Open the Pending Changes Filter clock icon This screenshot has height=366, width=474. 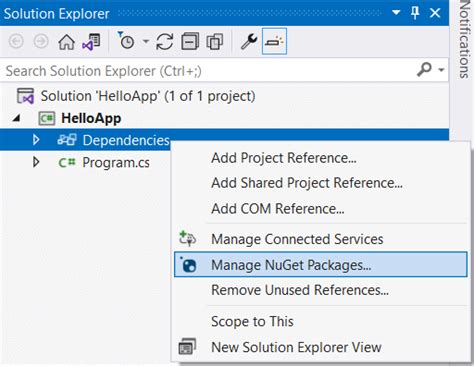click(x=126, y=41)
